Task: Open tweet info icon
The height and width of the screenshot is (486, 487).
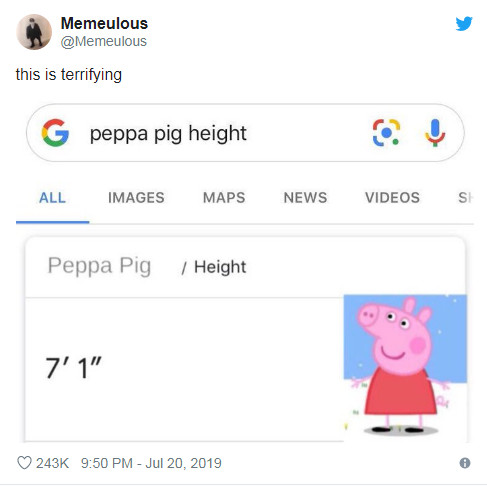Action: tap(465, 463)
